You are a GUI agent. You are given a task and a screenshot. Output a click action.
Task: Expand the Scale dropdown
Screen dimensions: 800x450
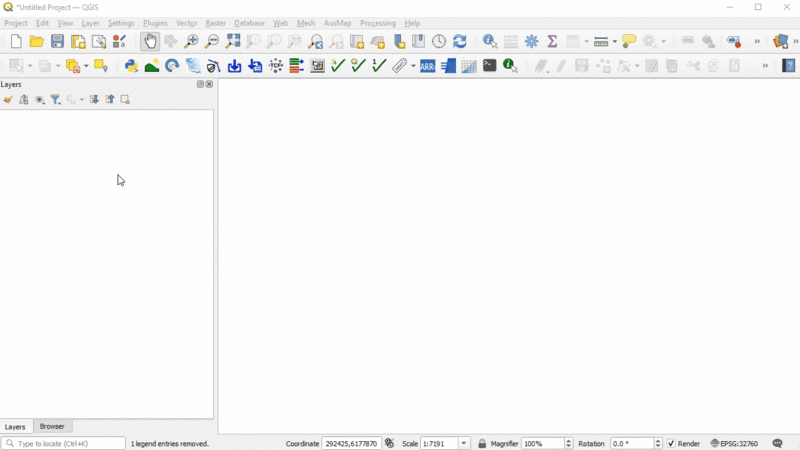click(x=464, y=443)
